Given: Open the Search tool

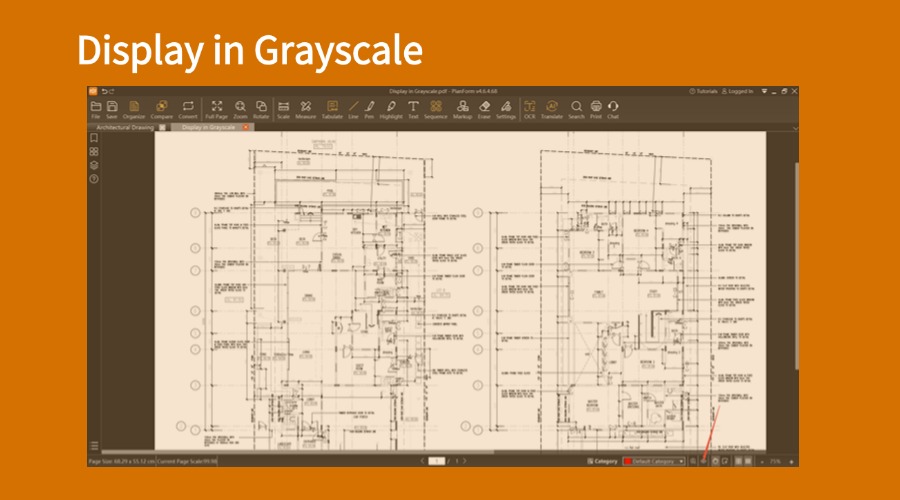Looking at the screenshot, I should 576,109.
